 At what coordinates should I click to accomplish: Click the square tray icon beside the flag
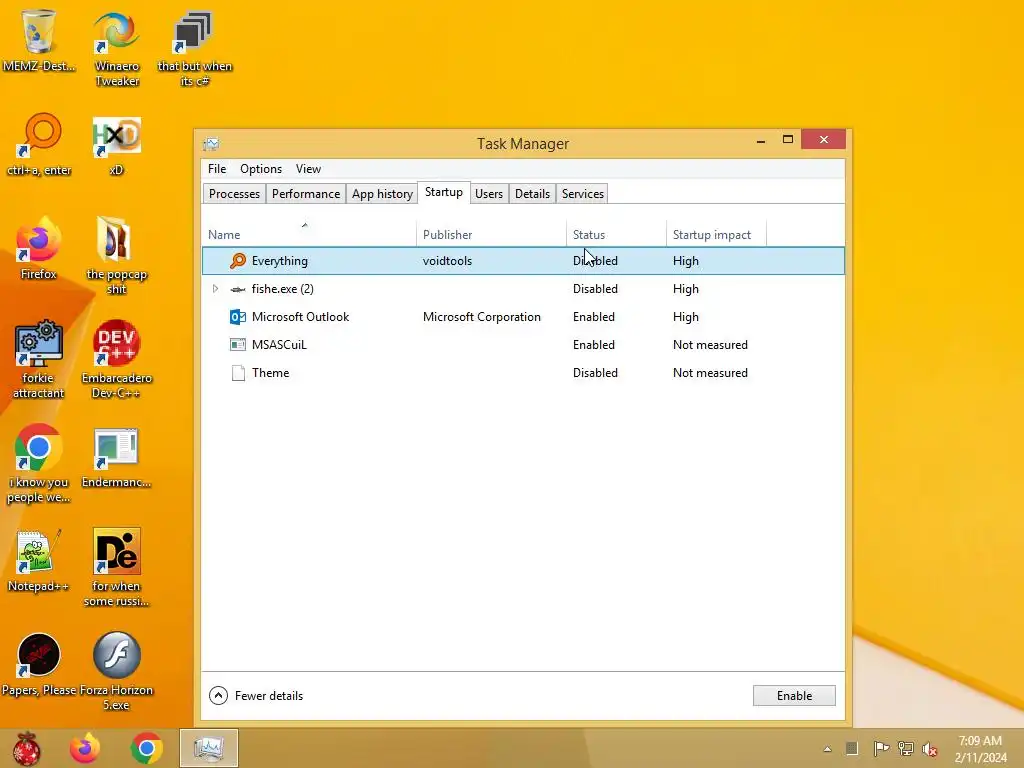(852, 748)
